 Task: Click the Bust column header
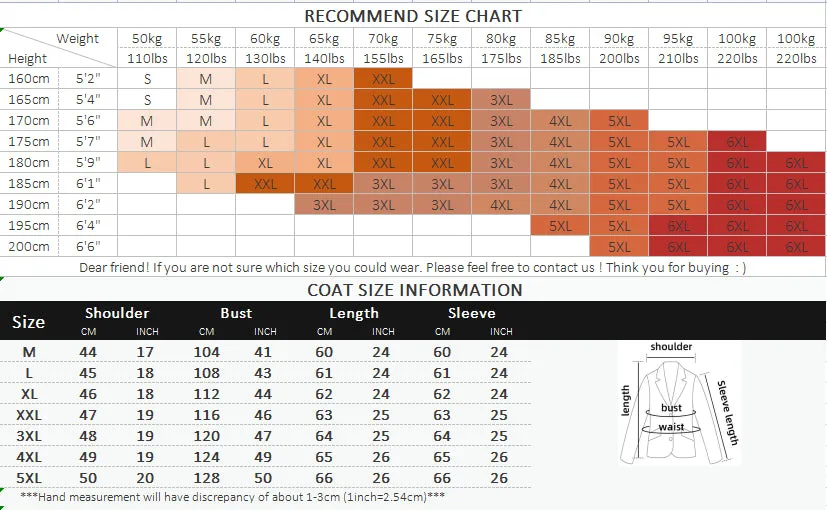236,313
